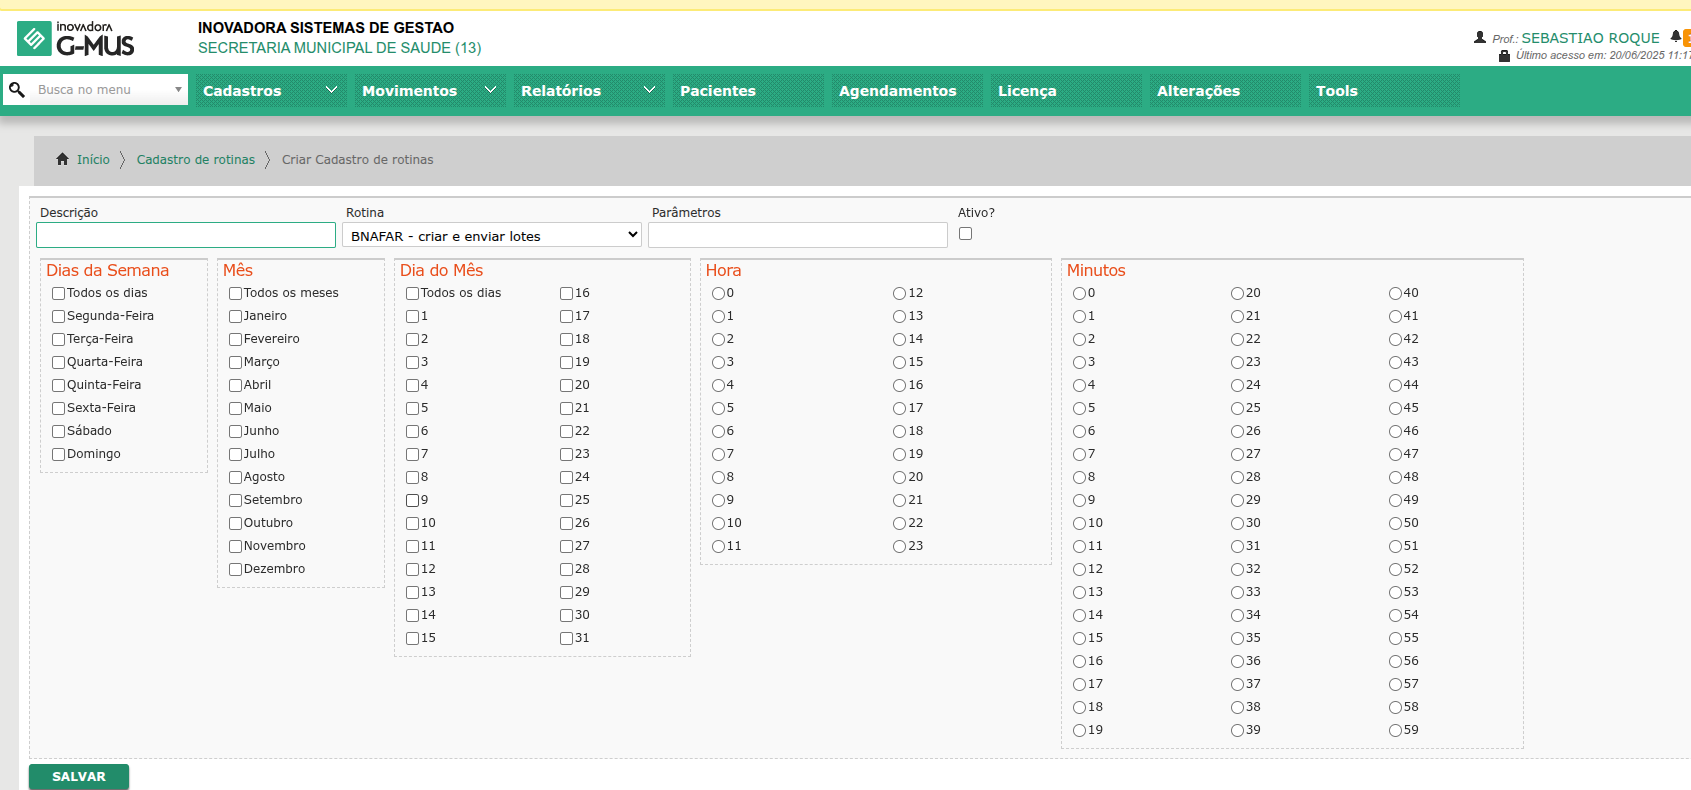Click the lock icon near last access
Viewport: 1691px width, 790px height.
(1504, 56)
